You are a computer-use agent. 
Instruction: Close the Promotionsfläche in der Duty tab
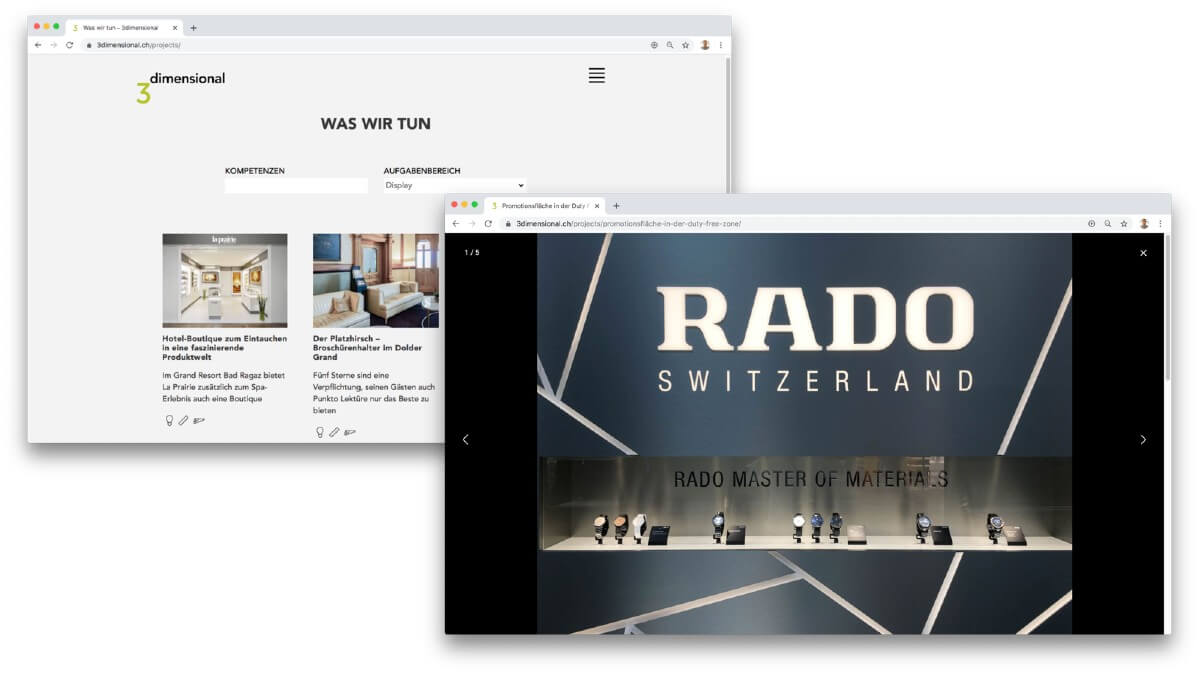point(597,206)
